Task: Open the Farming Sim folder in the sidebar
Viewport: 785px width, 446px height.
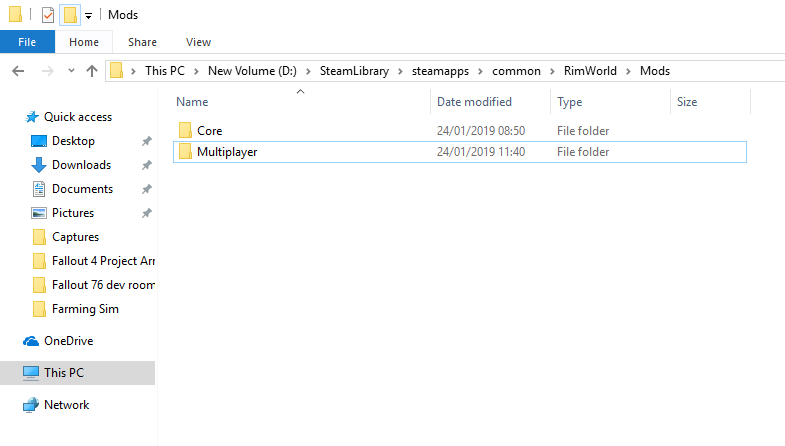Action: [85, 309]
